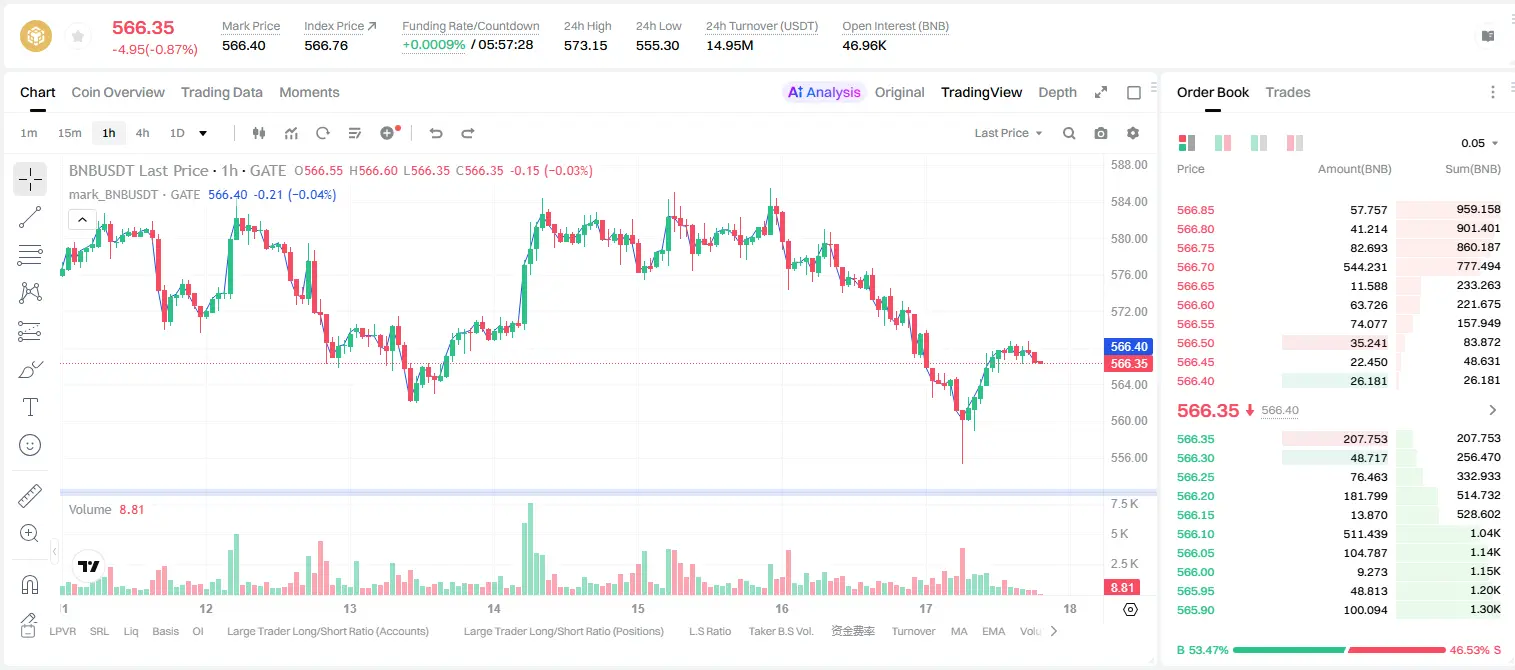Click the AI Analysis button
1515x670 pixels.
point(824,92)
